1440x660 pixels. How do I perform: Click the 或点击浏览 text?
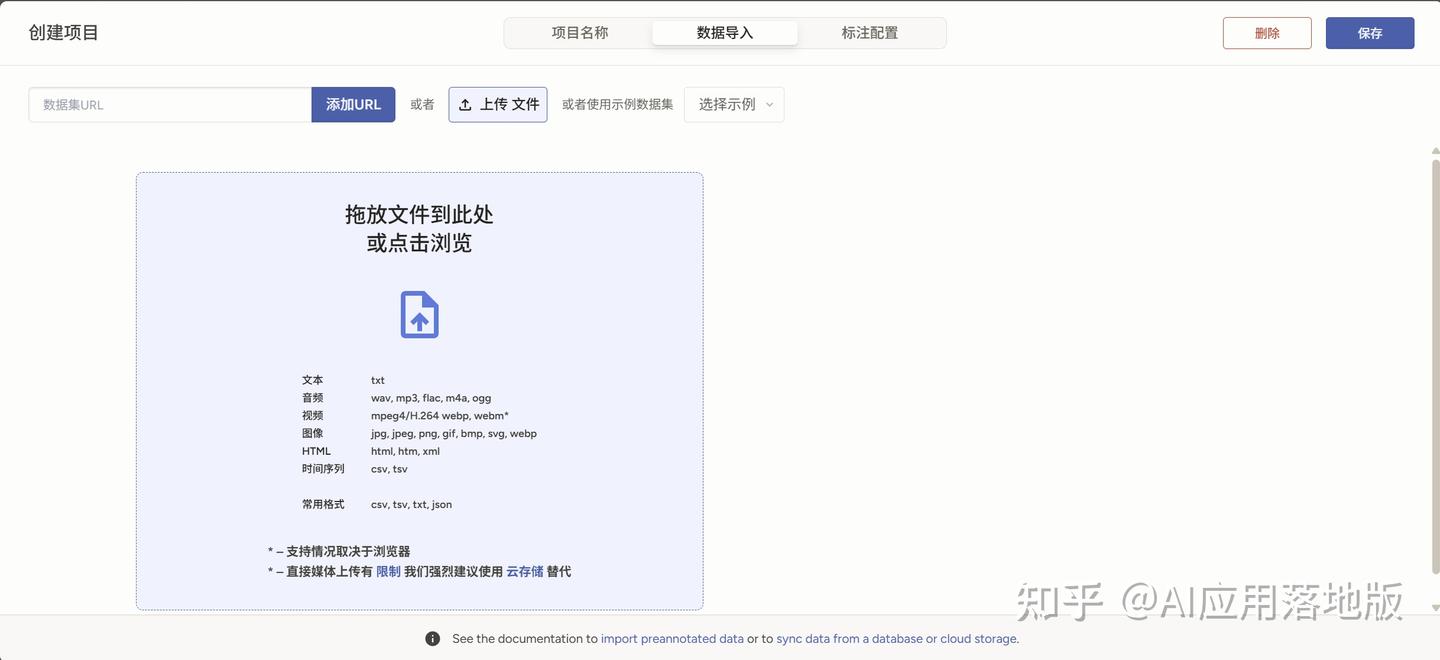[419, 243]
